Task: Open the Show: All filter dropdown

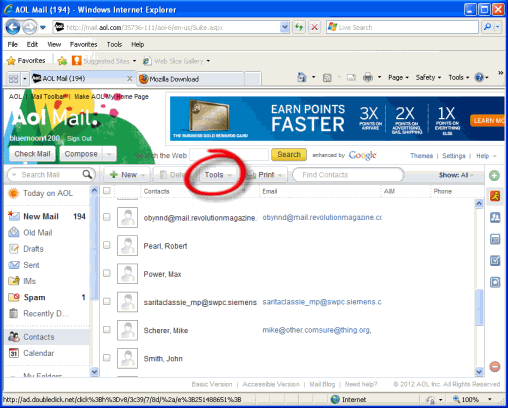Action: (x=456, y=175)
